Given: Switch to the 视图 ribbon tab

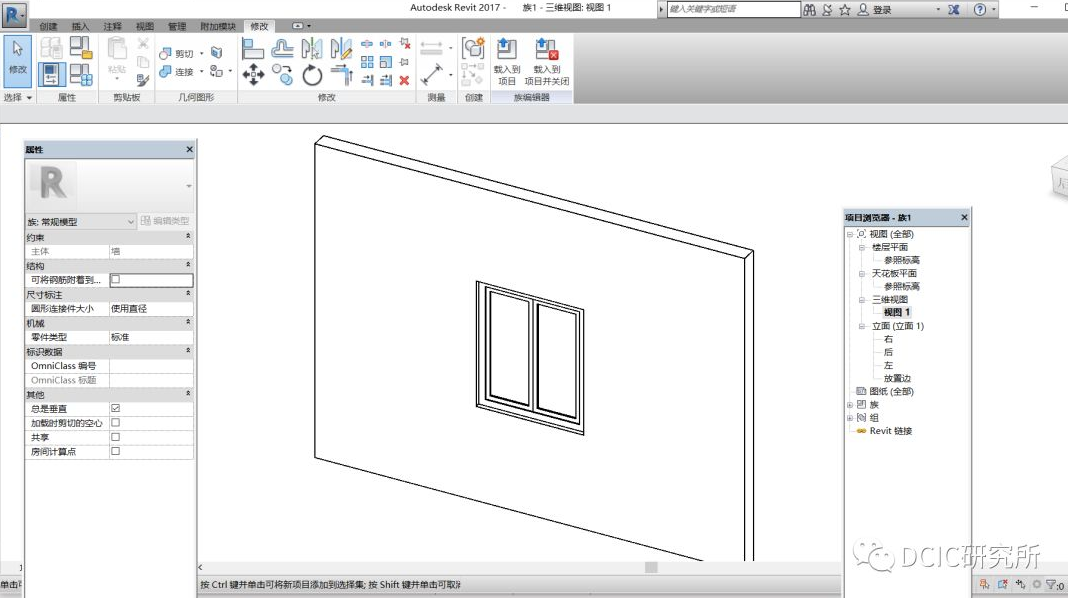Looking at the screenshot, I should coord(144,27).
